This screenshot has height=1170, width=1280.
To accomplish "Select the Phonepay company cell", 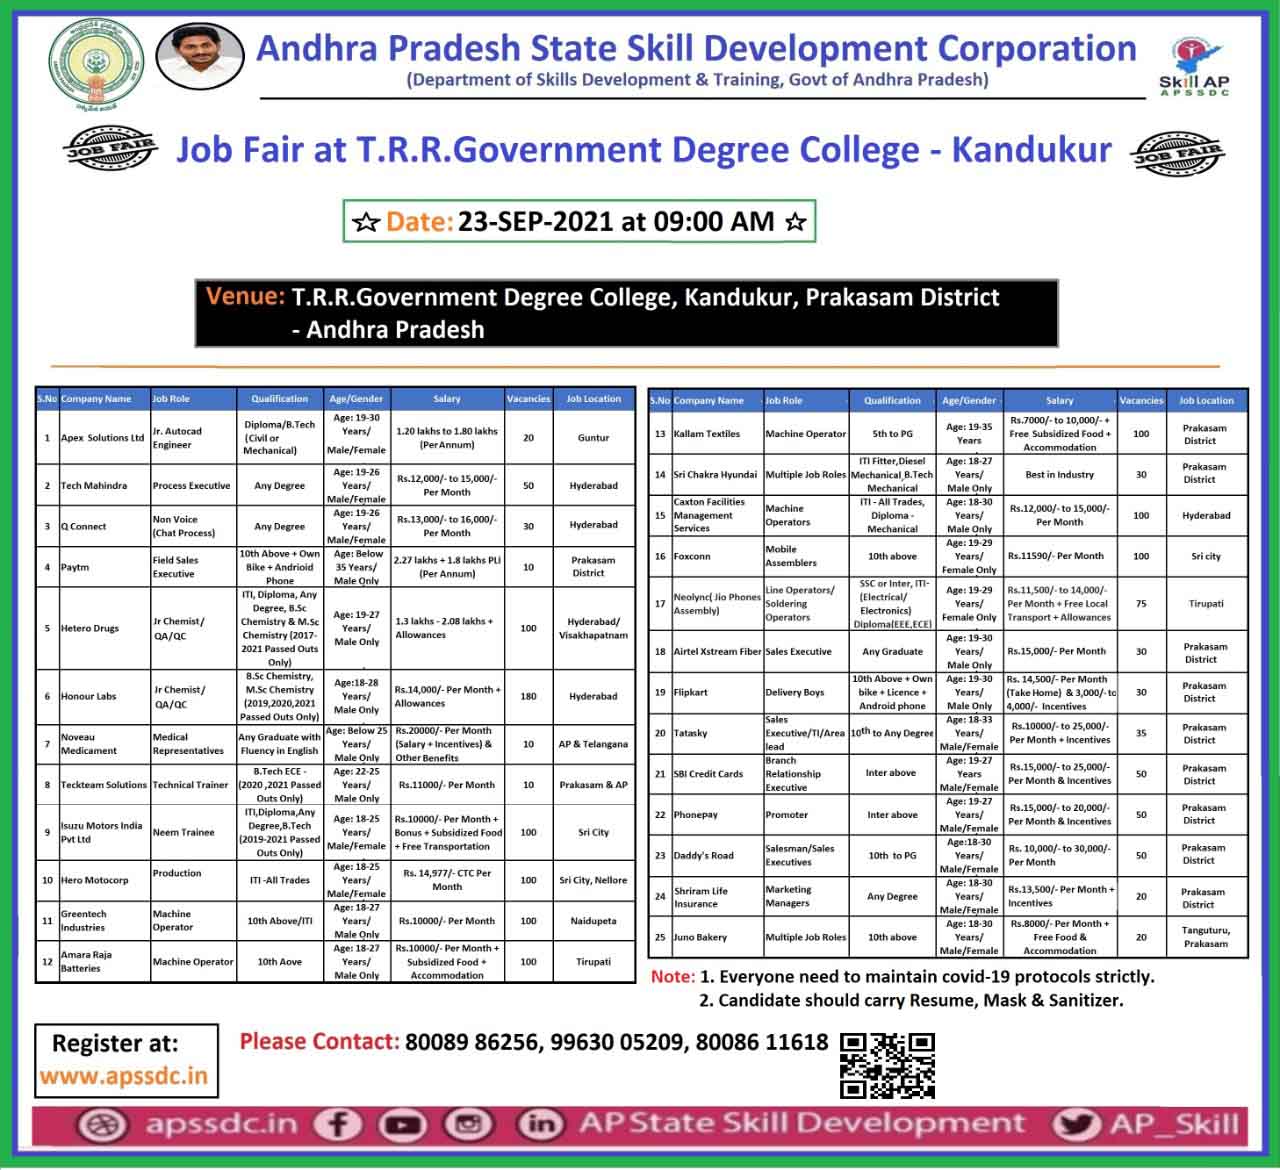I will [717, 814].
